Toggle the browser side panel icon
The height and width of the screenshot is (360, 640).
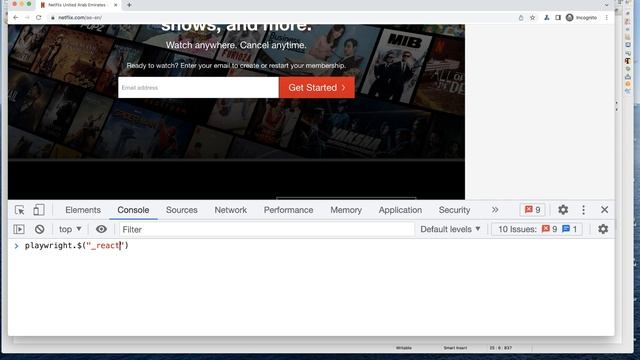pyautogui.click(x=558, y=18)
